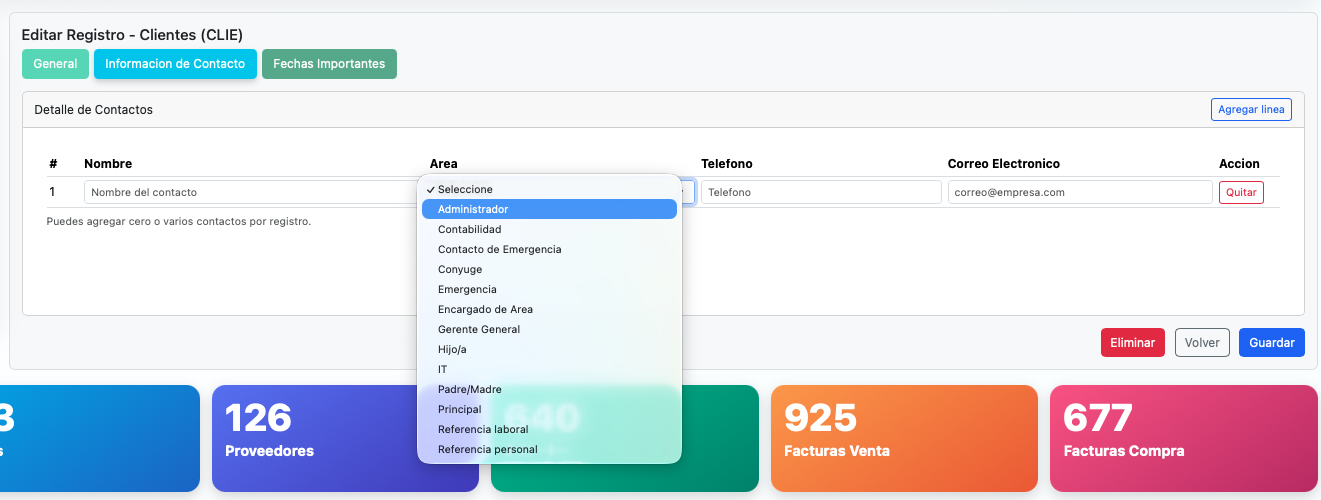The image size is (1321, 500).
Task: Focus the Nombre del contacto field
Action: pyautogui.click(x=250, y=192)
